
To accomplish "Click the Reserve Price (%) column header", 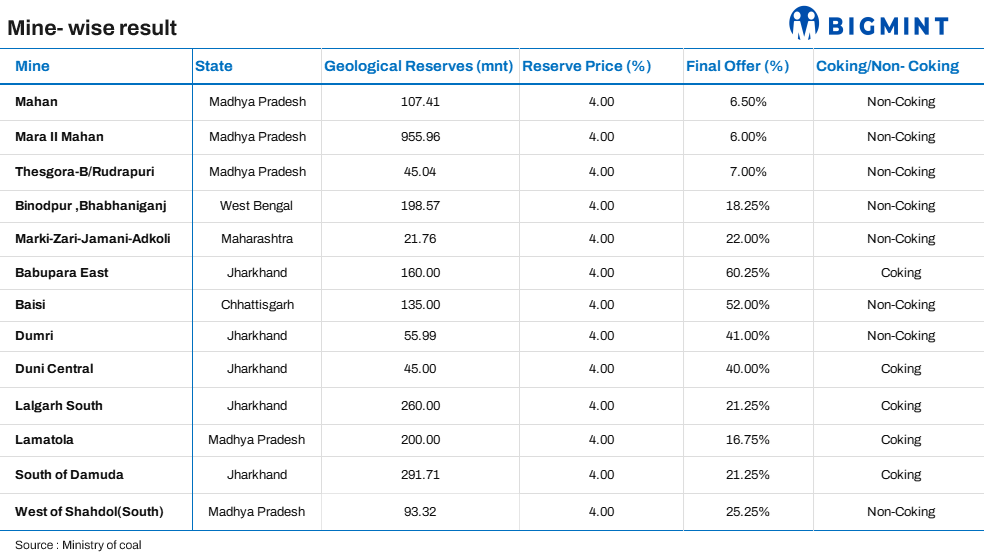I will pos(586,66).
